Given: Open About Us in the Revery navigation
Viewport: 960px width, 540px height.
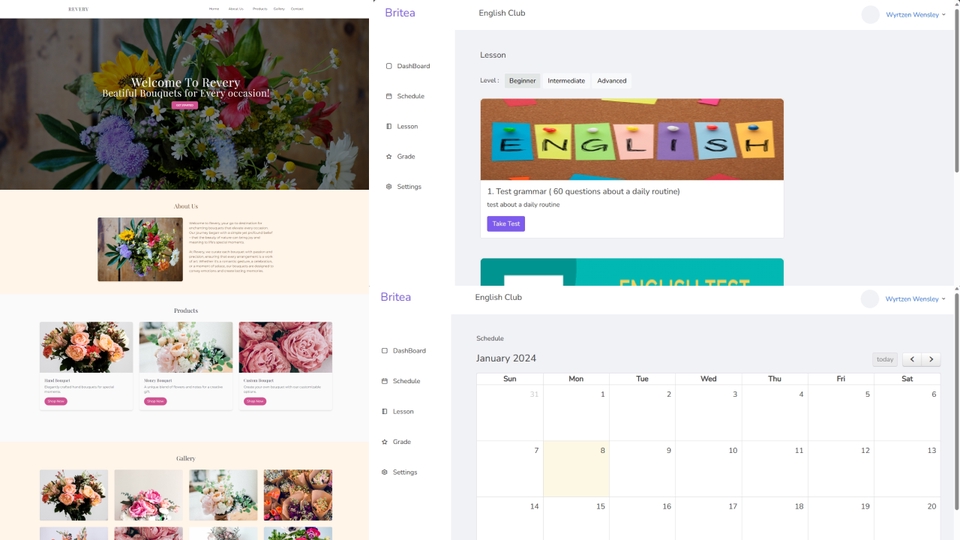Looking at the screenshot, I should pyautogui.click(x=236, y=9).
